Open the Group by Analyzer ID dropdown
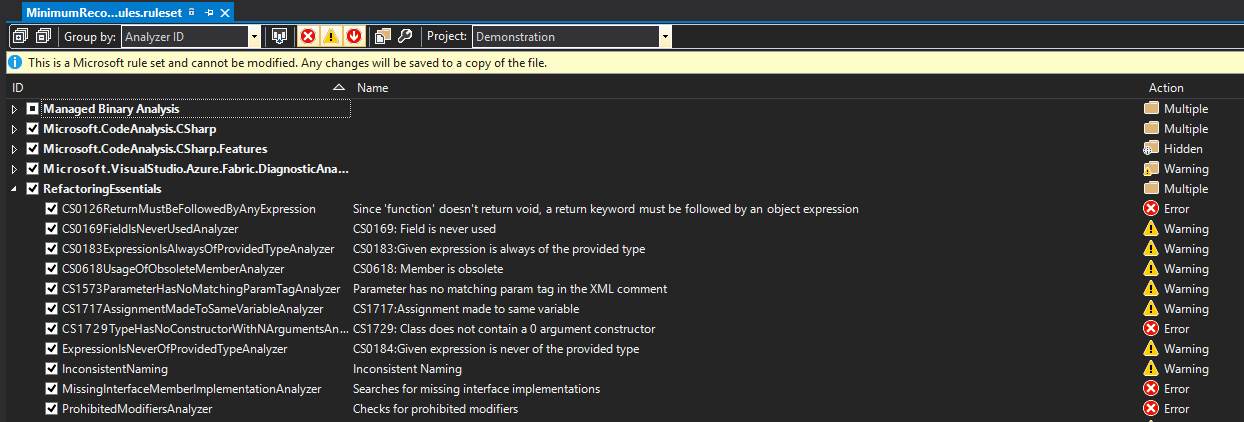1244x422 pixels. click(x=254, y=37)
